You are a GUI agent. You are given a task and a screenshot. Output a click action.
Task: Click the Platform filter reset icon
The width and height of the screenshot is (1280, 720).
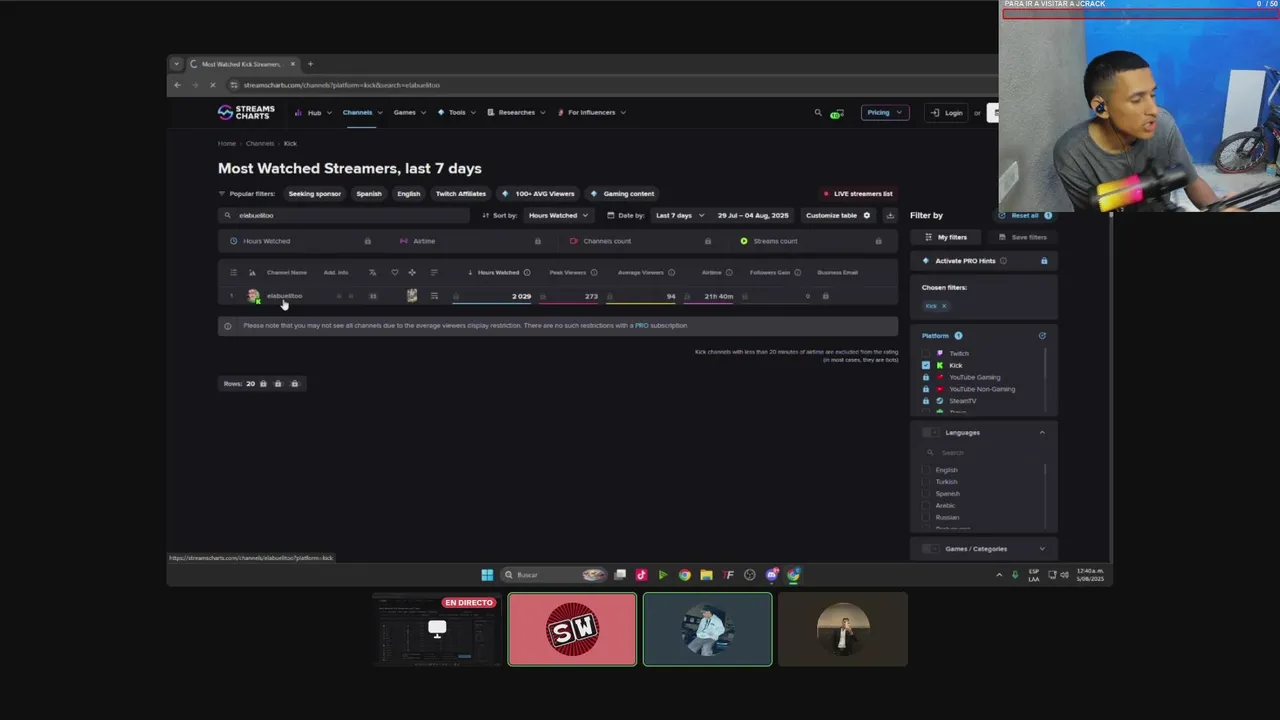tap(1042, 336)
